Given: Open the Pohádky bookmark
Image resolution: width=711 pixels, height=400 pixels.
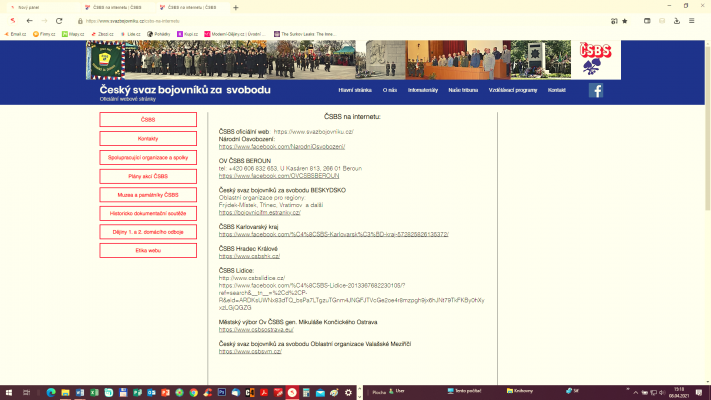Looking at the screenshot, I should [x=159, y=34].
